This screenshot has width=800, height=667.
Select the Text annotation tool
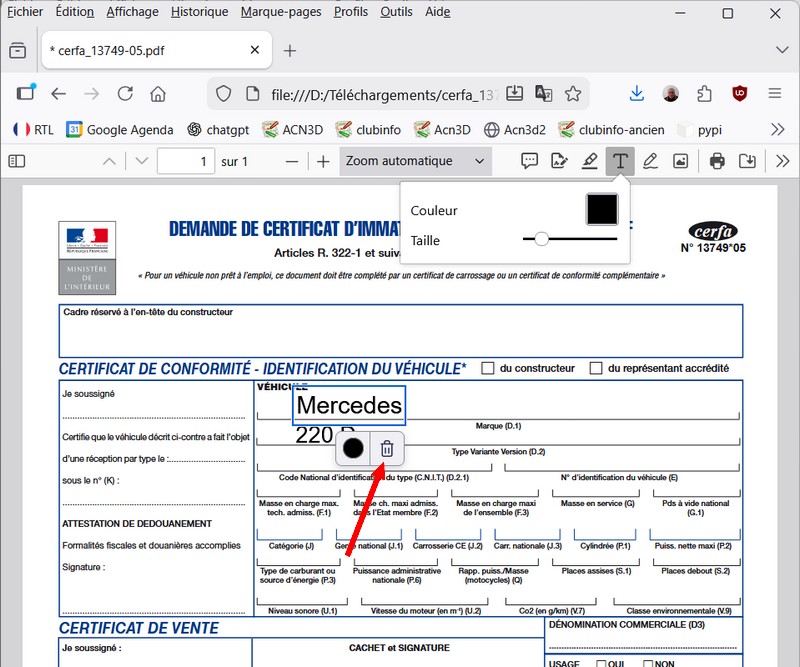click(x=621, y=161)
